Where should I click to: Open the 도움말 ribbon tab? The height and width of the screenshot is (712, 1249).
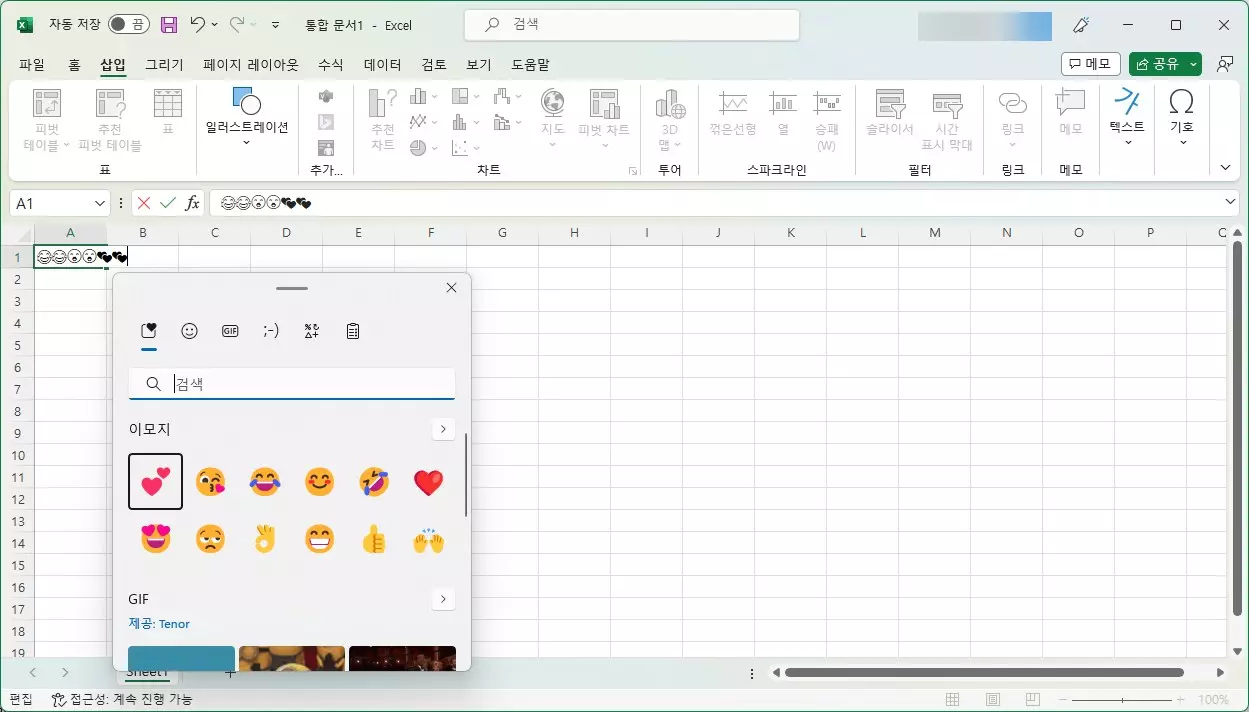(x=530, y=64)
